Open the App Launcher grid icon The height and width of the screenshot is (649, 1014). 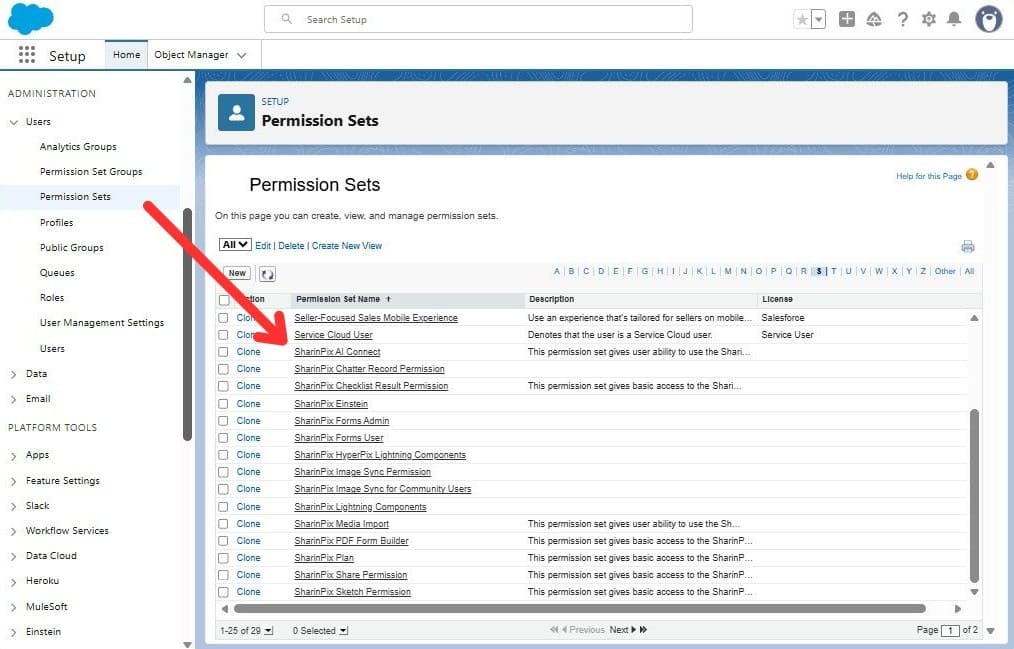coord(27,54)
